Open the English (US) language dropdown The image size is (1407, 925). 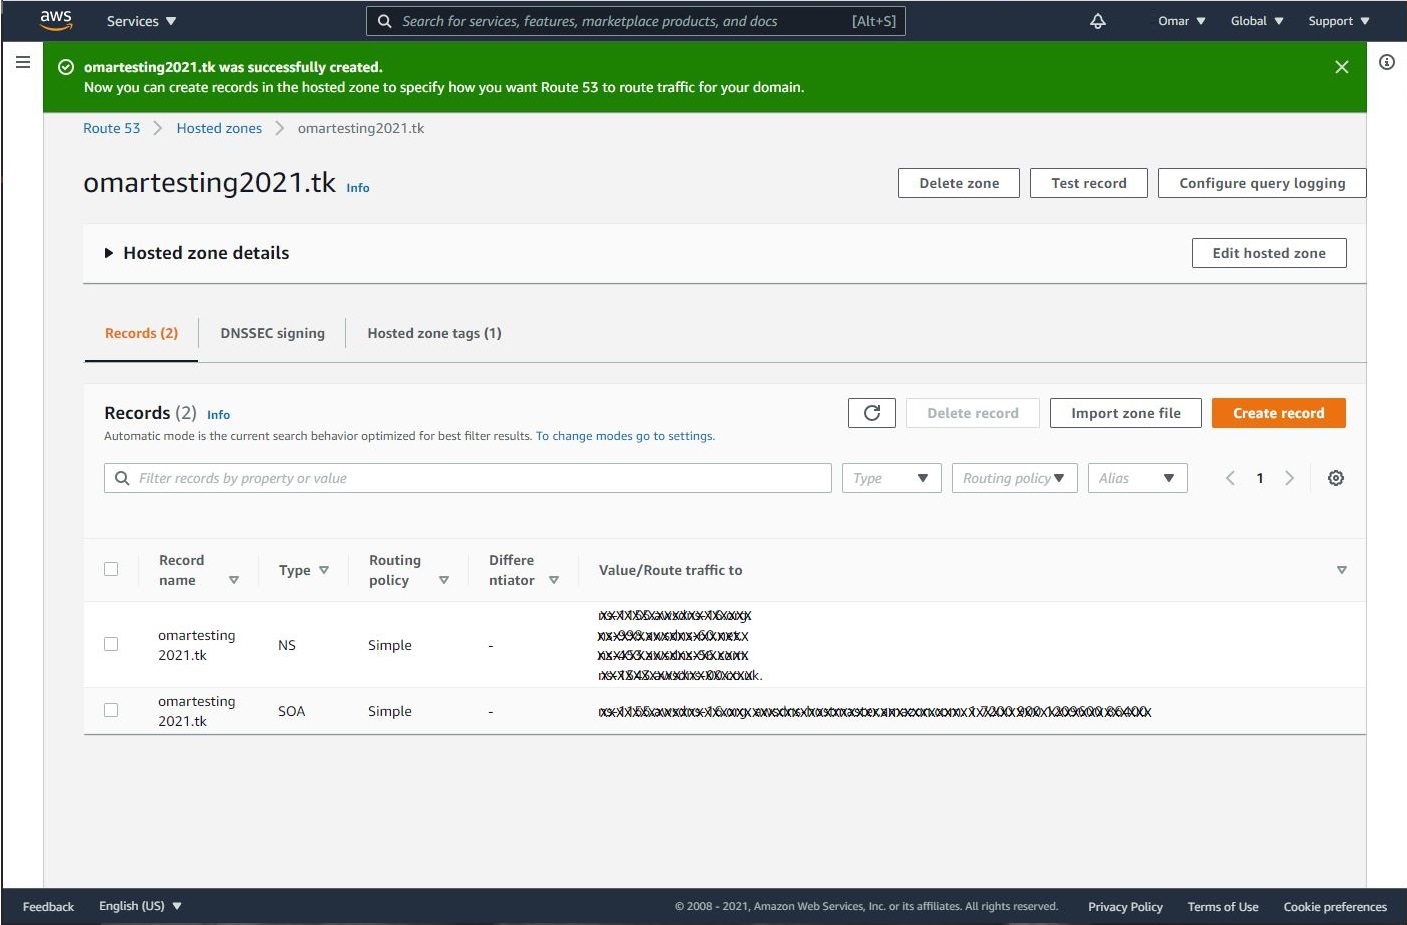pos(140,906)
